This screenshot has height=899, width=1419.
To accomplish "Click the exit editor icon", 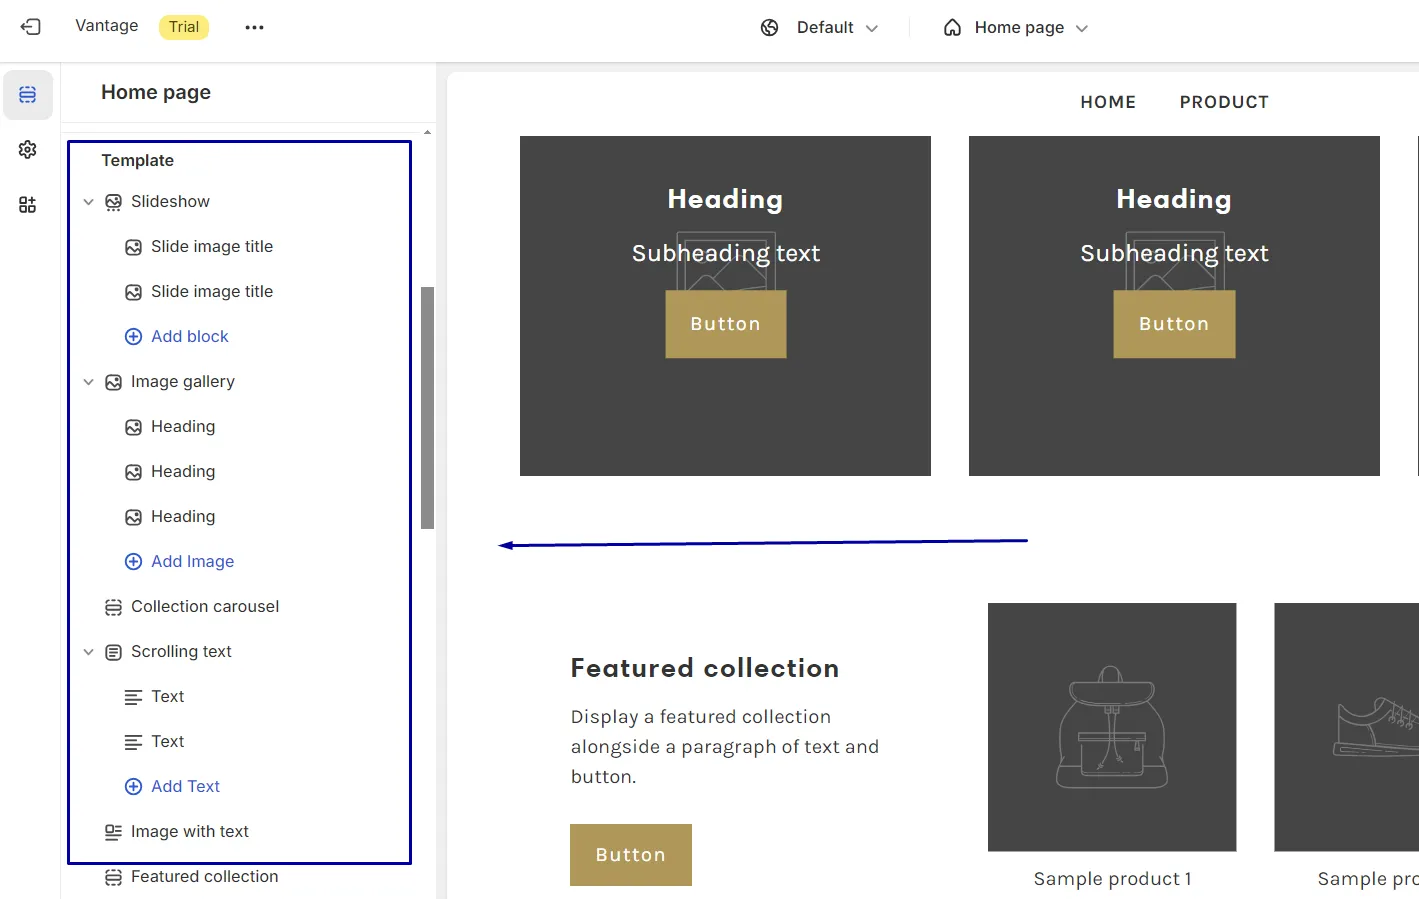I will click(x=31, y=27).
